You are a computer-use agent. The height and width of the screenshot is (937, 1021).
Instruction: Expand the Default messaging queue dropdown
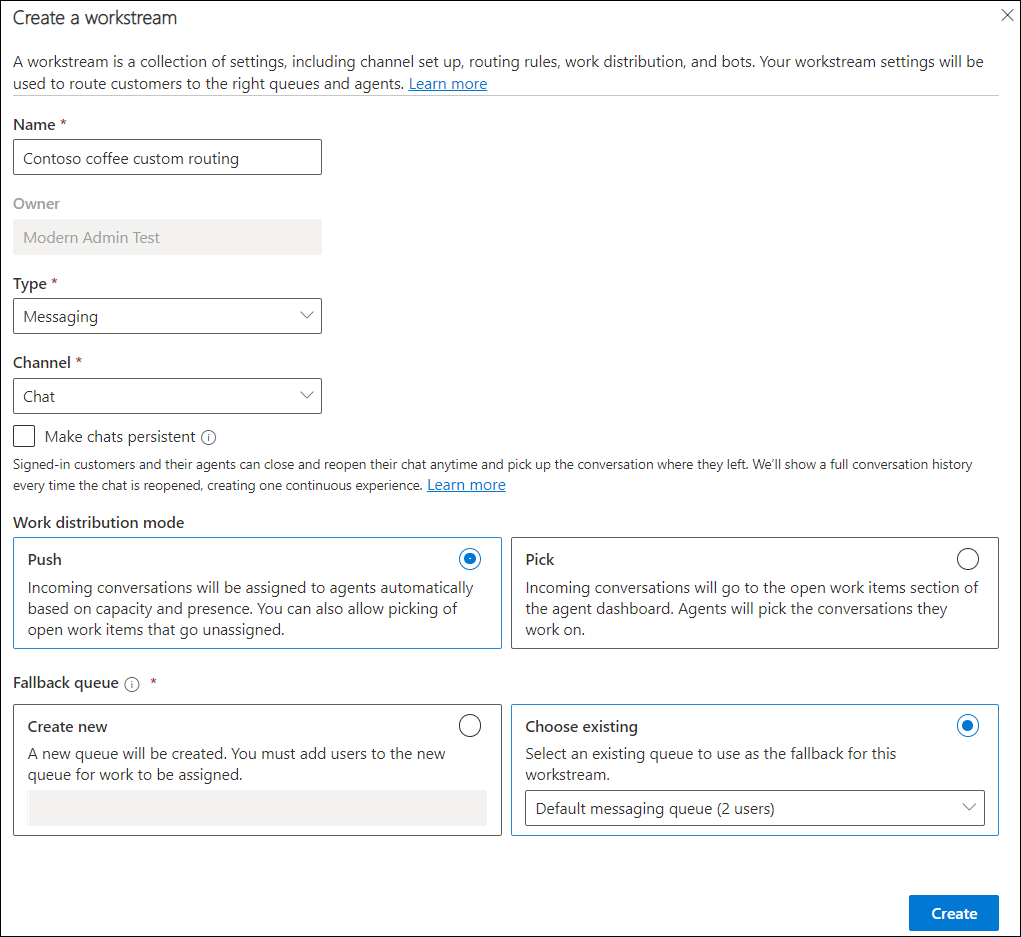click(x=968, y=808)
